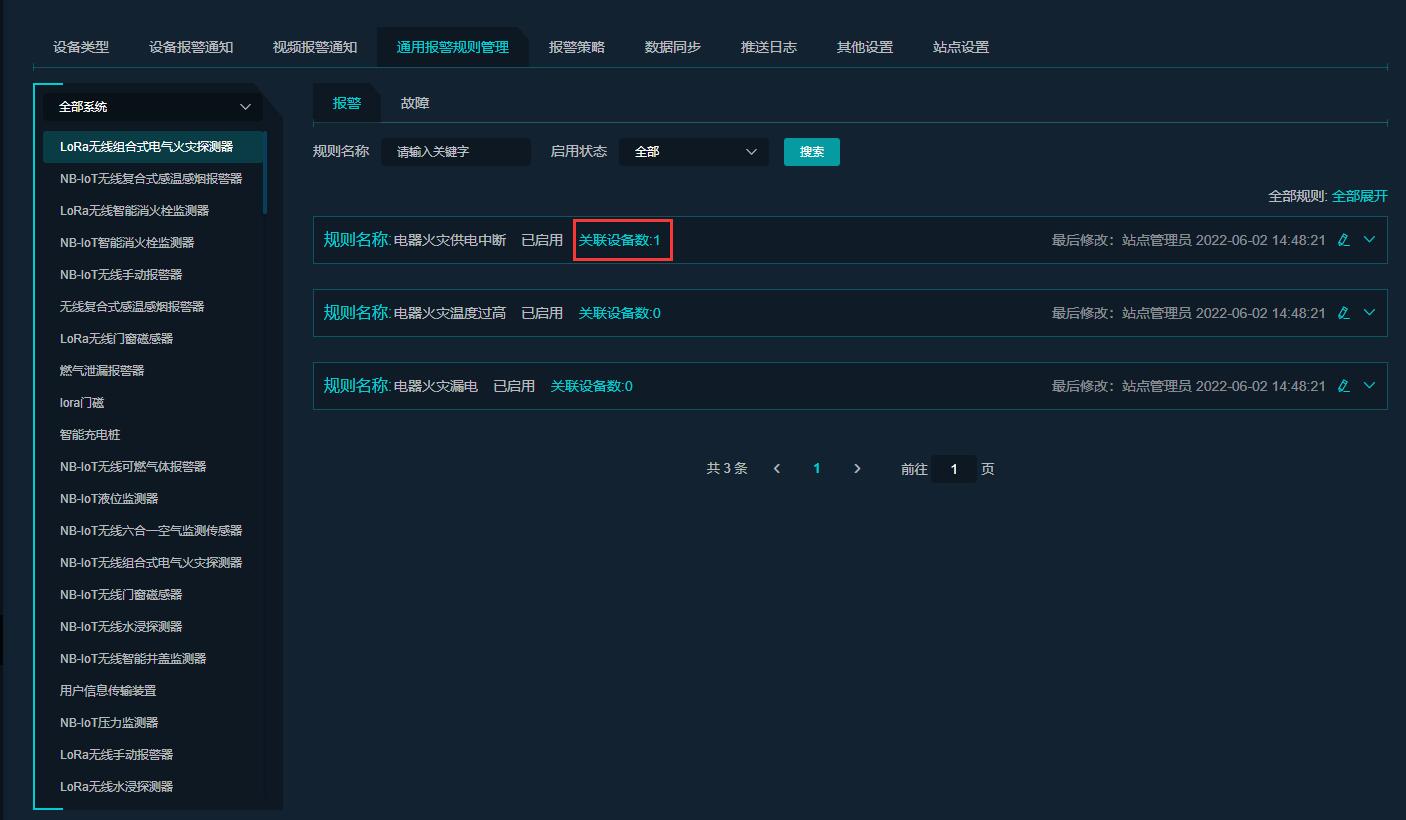The width and height of the screenshot is (1406, 820).
Task: Expand the 电器火灾供电中断 rule chevron
Action: 1370,240
